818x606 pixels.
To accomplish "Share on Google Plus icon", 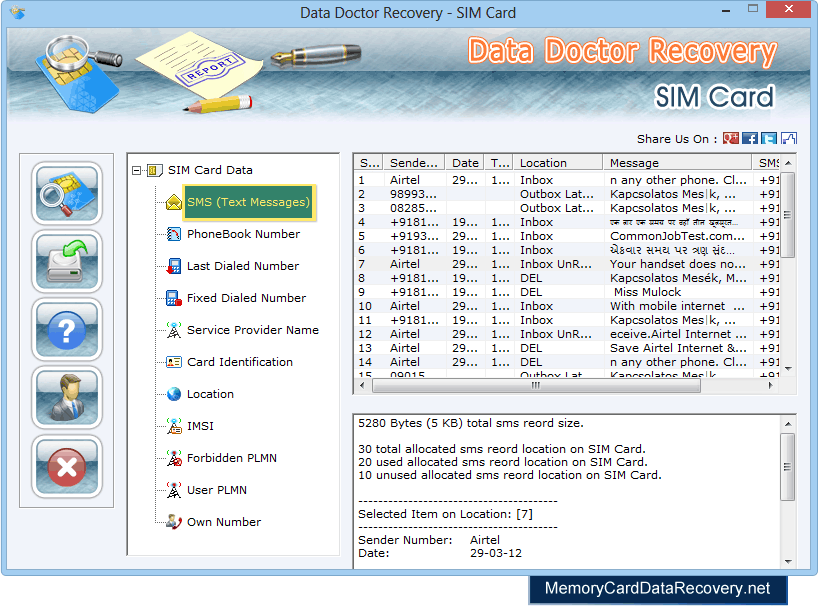I will coord(730,138).
